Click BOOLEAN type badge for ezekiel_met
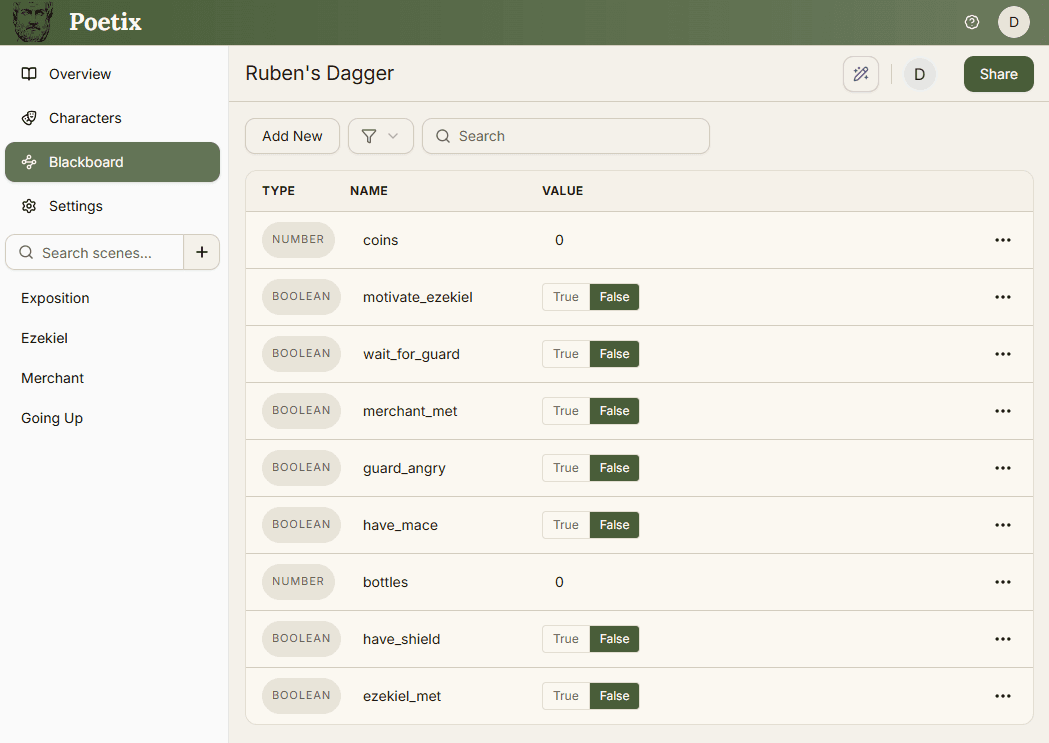 [301, 696]
